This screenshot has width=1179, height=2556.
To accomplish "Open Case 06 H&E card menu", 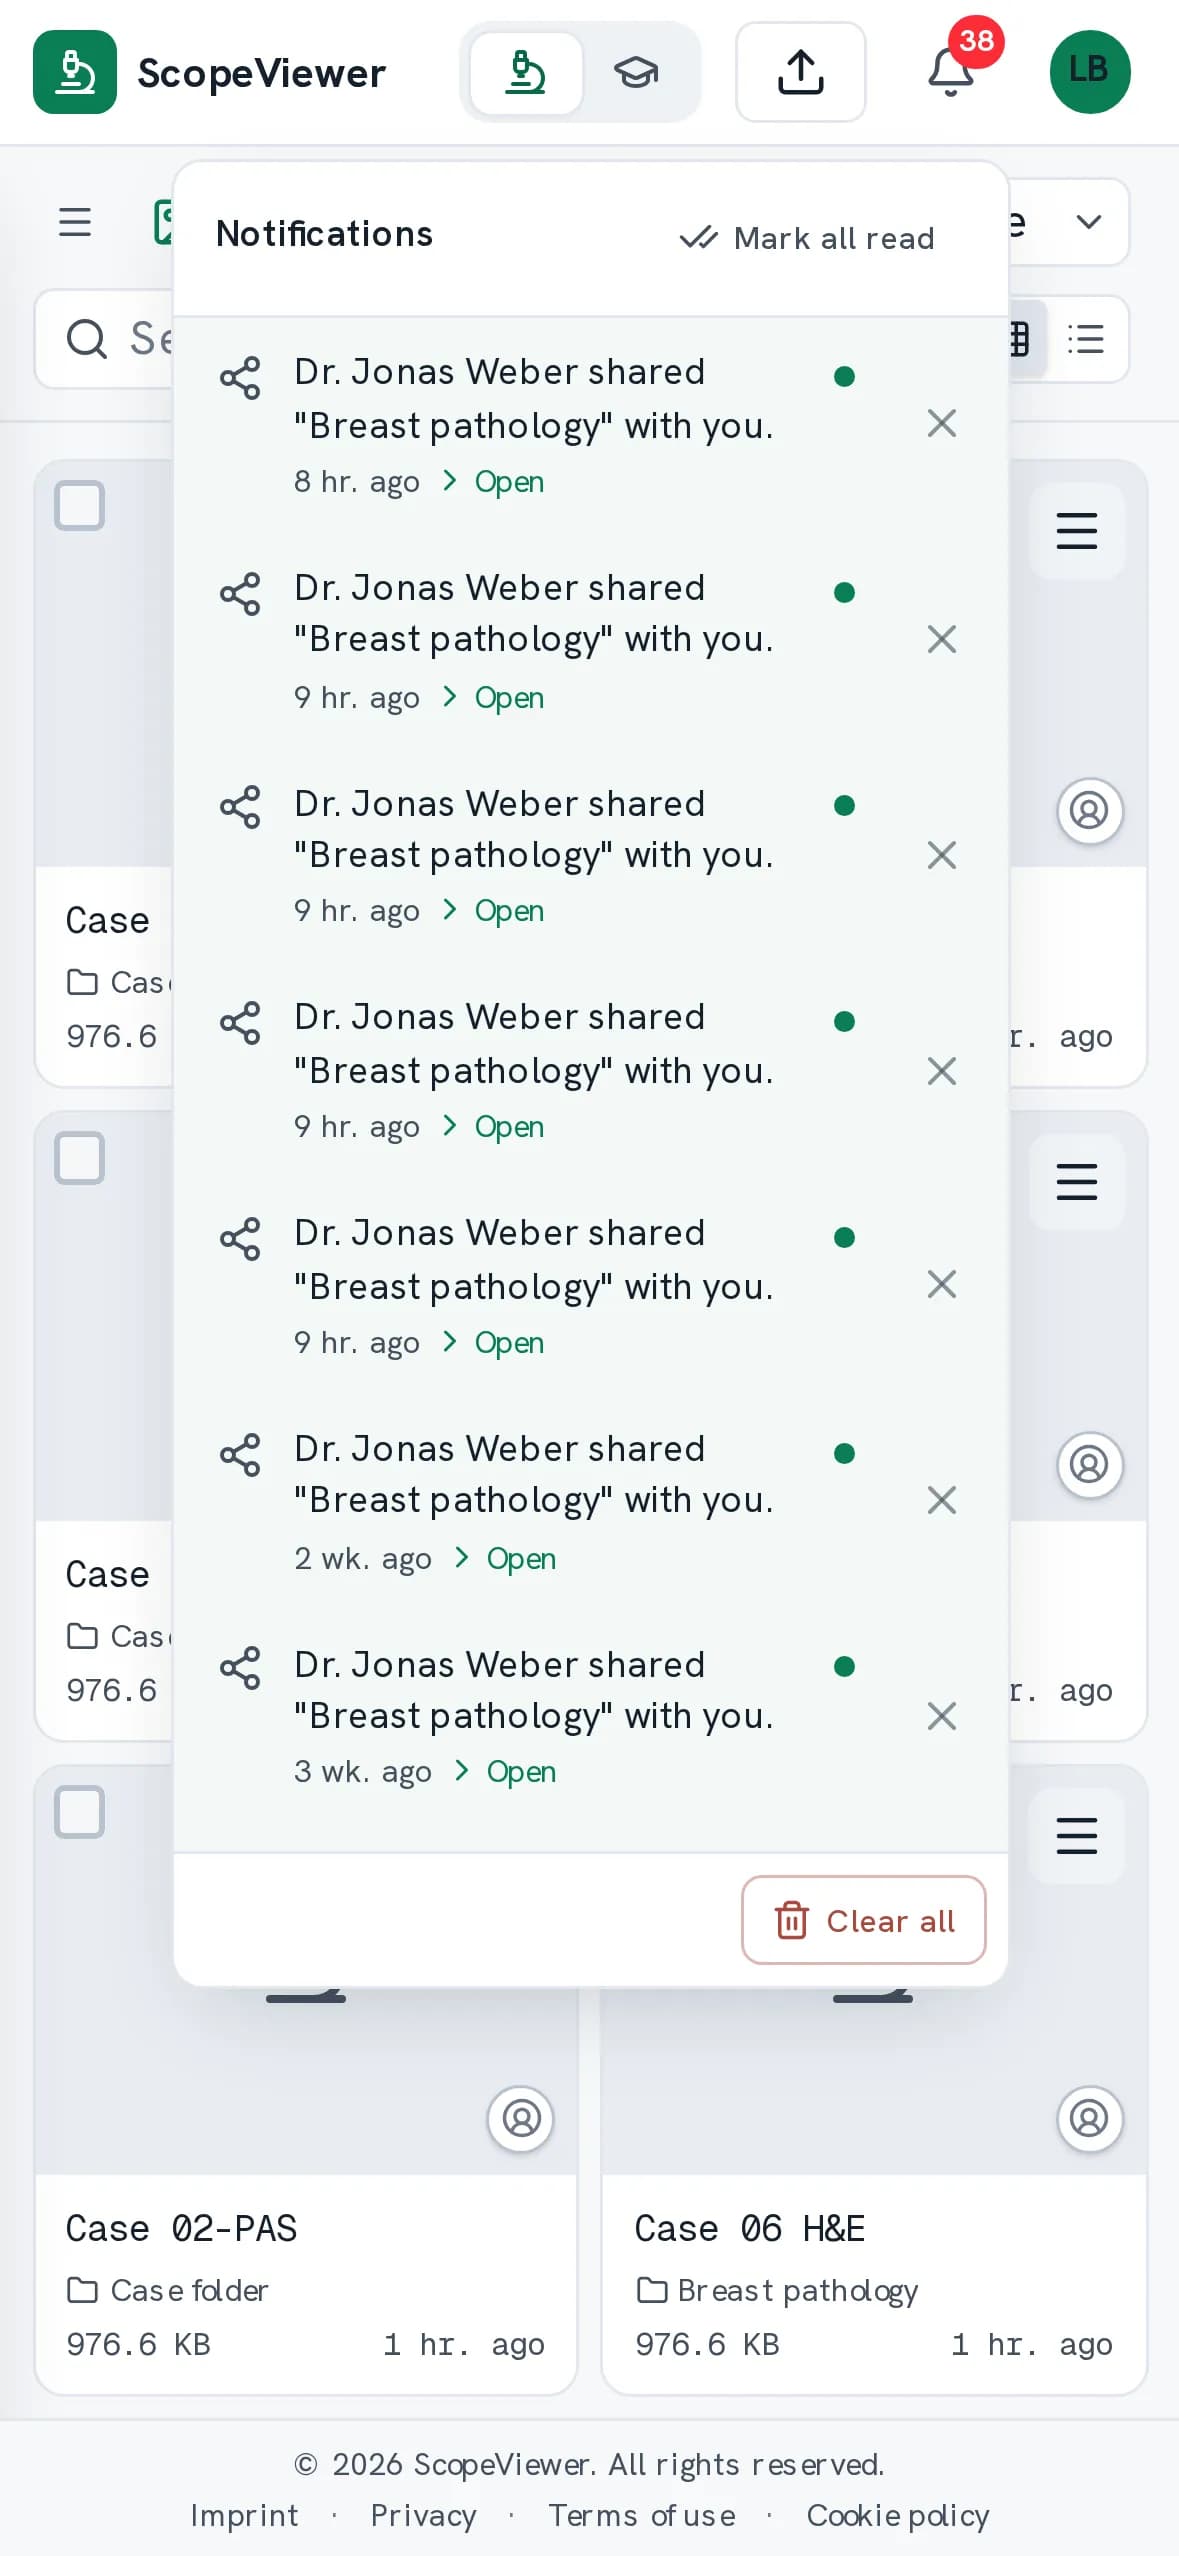I will (x=1077, y=1836).
